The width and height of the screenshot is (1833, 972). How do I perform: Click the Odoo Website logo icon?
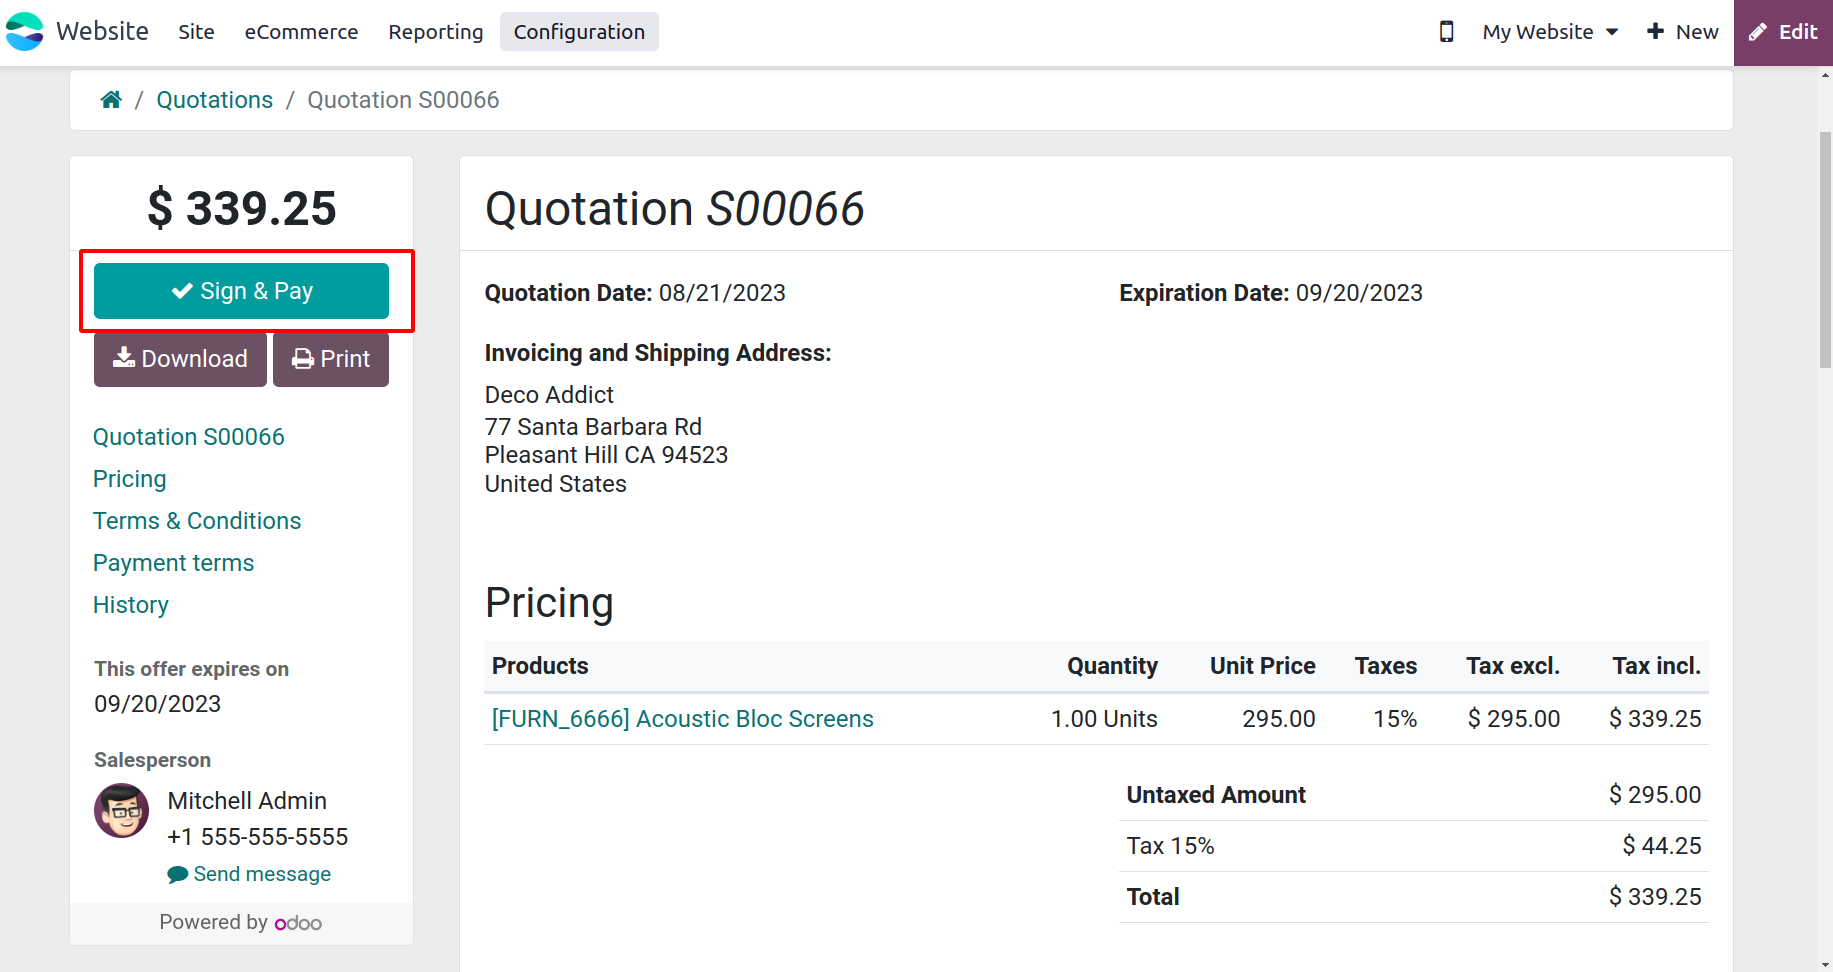click(25, 32)
